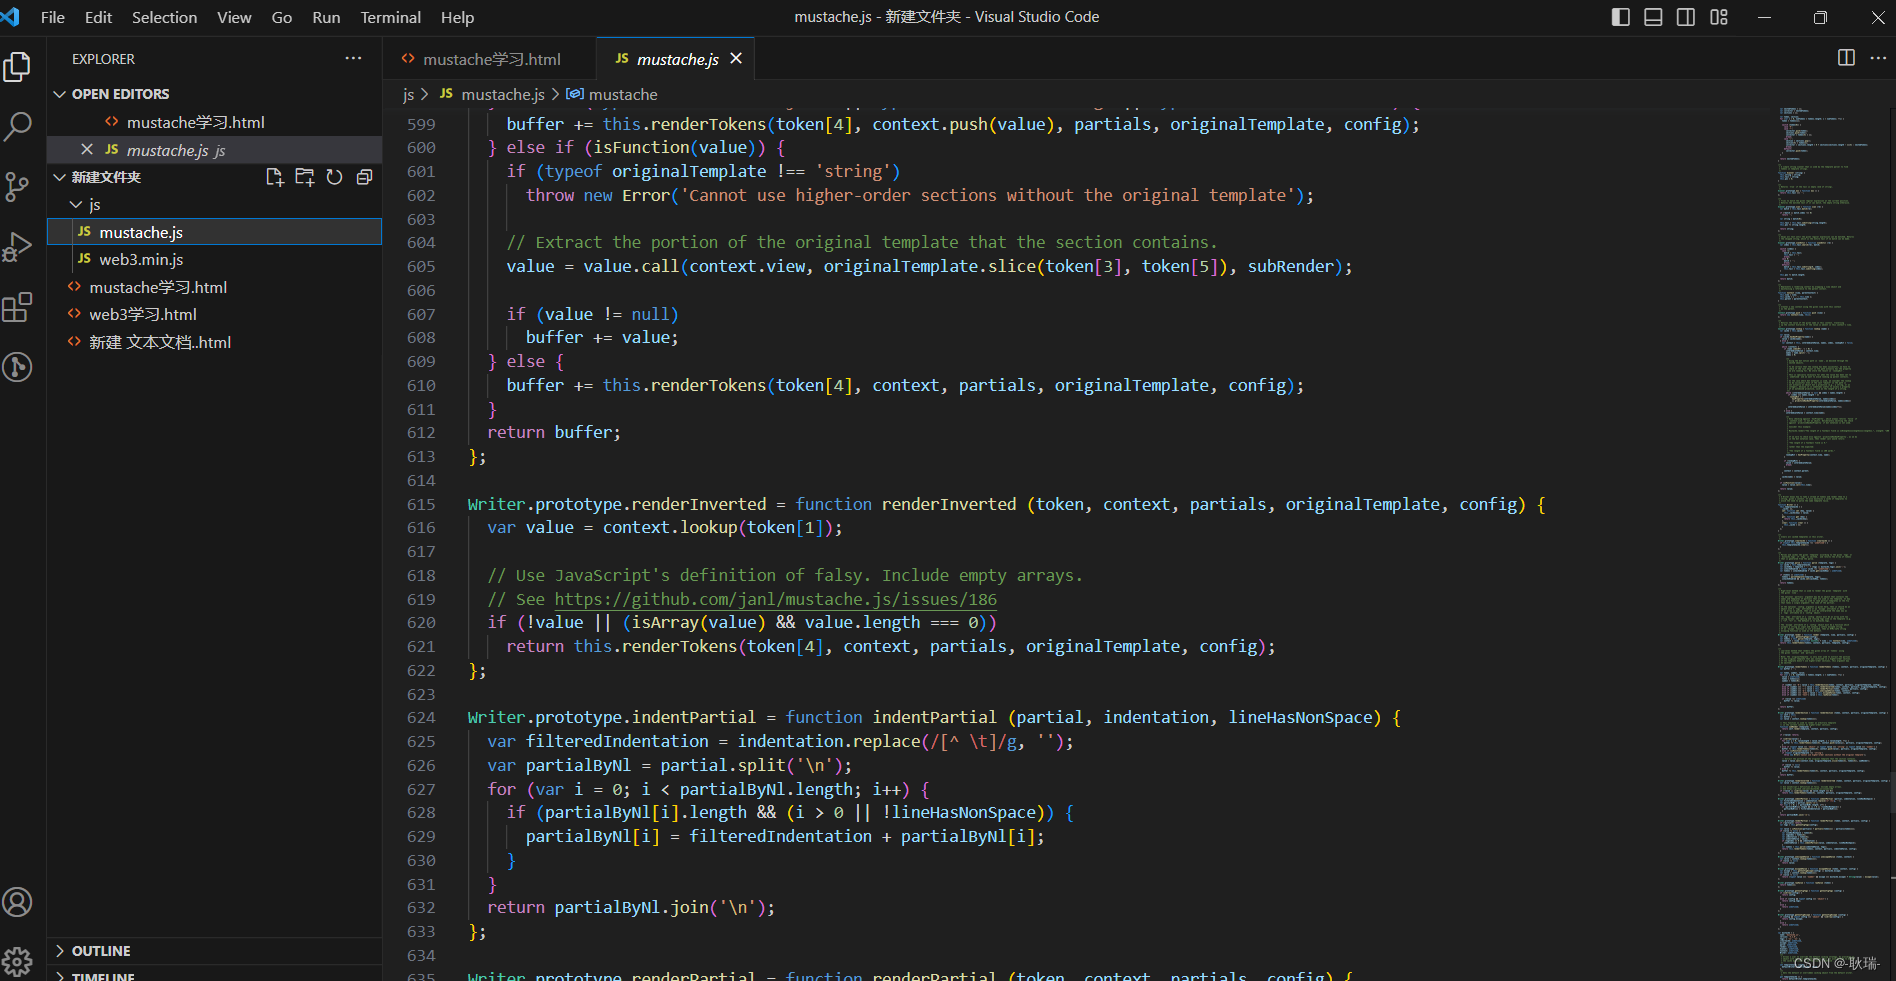The image size is (1896, 981).
Task: Open the Explorer view in activity bar
Action: pos(18,67)
